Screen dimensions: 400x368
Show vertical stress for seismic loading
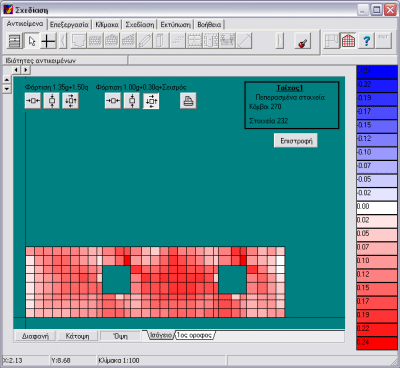click(x=132, y=101)
